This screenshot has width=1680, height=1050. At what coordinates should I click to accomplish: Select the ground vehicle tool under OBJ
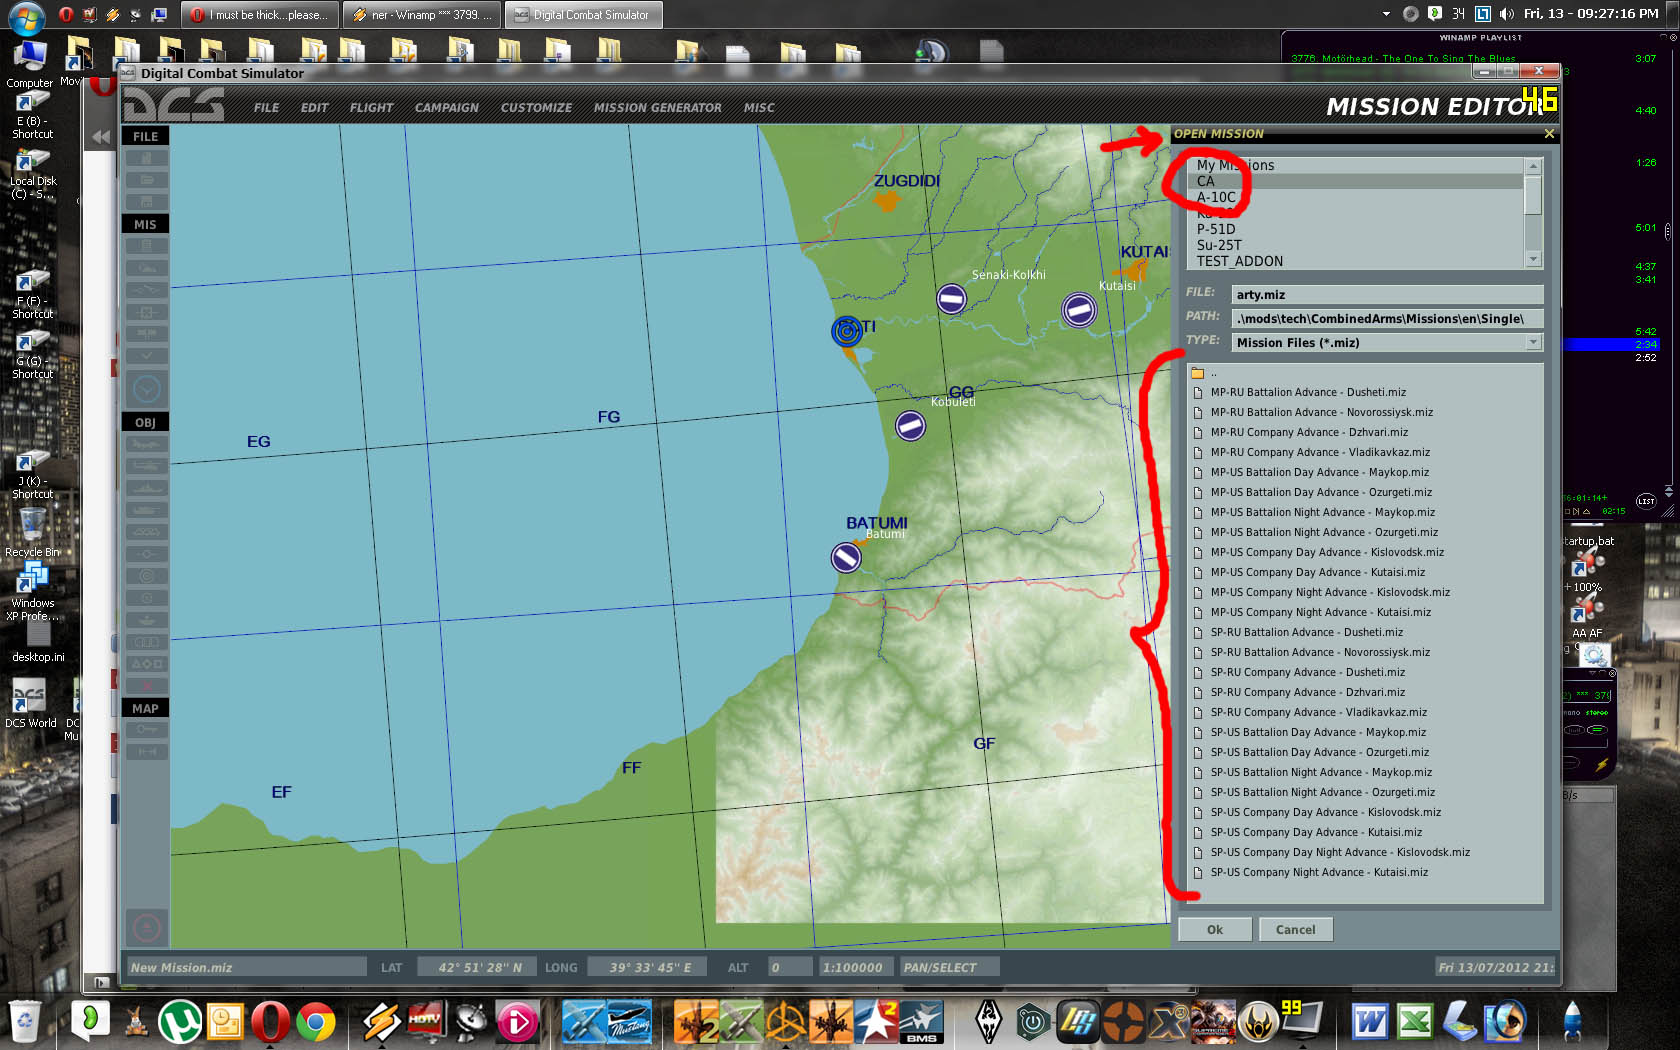coord(146,510)
